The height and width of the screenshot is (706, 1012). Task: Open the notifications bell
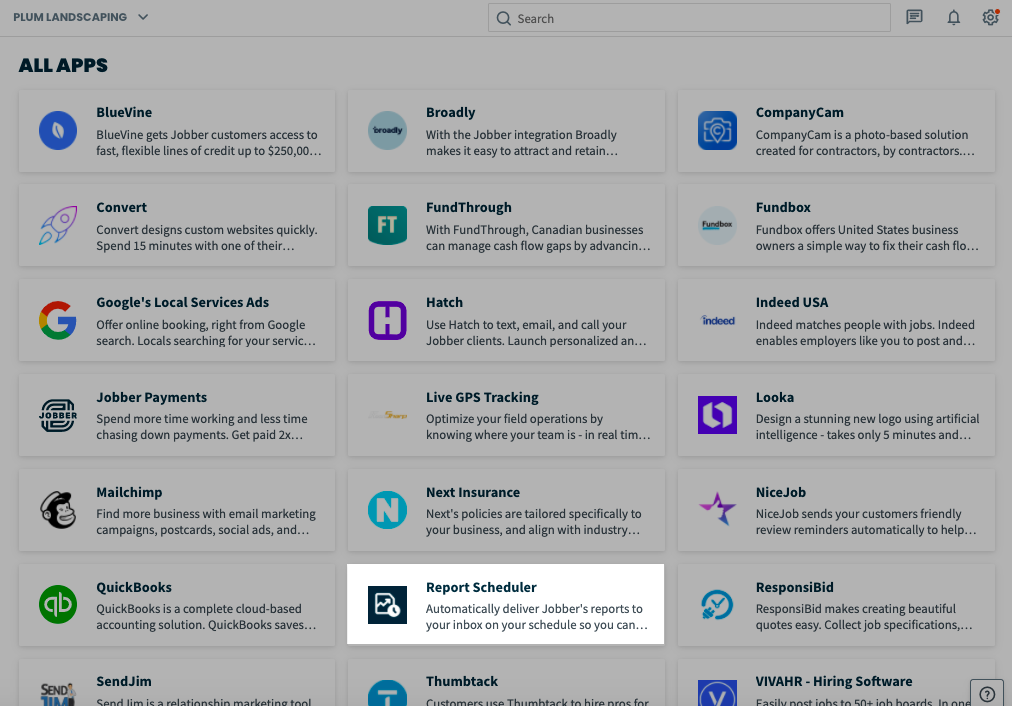[953, 17]
